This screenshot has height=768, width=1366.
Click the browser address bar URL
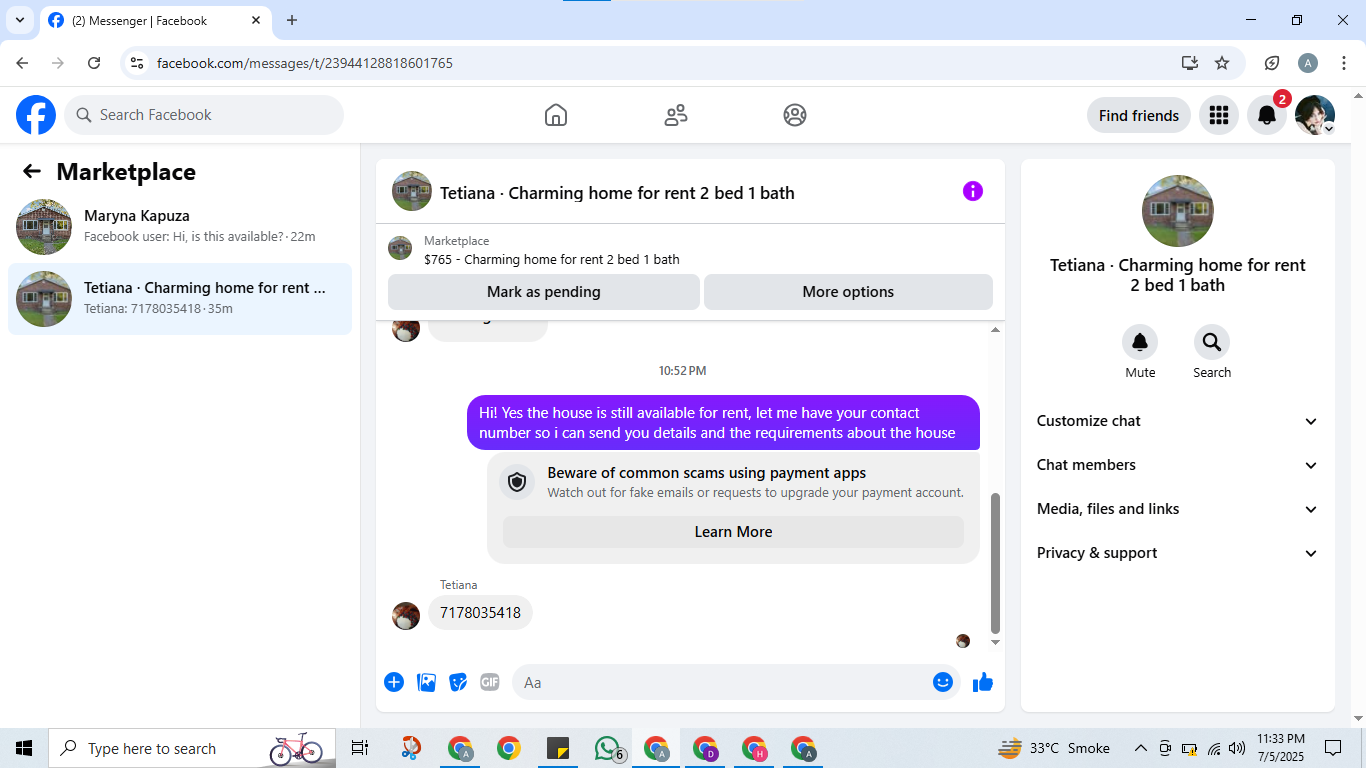305,63
